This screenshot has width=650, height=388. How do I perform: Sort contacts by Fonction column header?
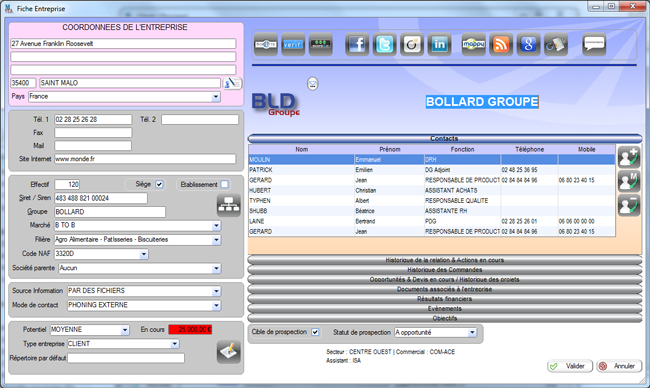click(x=462, y=149)
